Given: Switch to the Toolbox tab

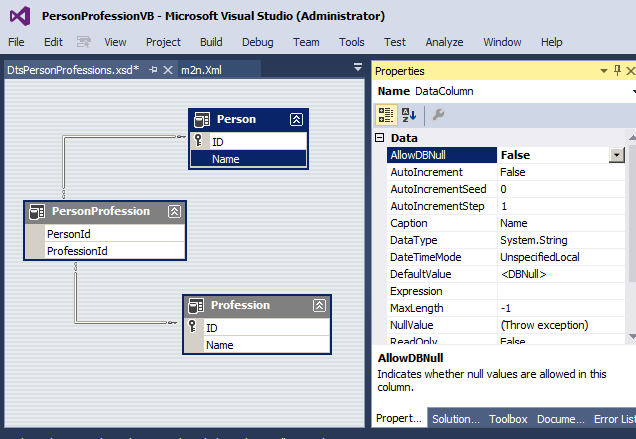Looking at the screenshot, I should tap(508, 419).
